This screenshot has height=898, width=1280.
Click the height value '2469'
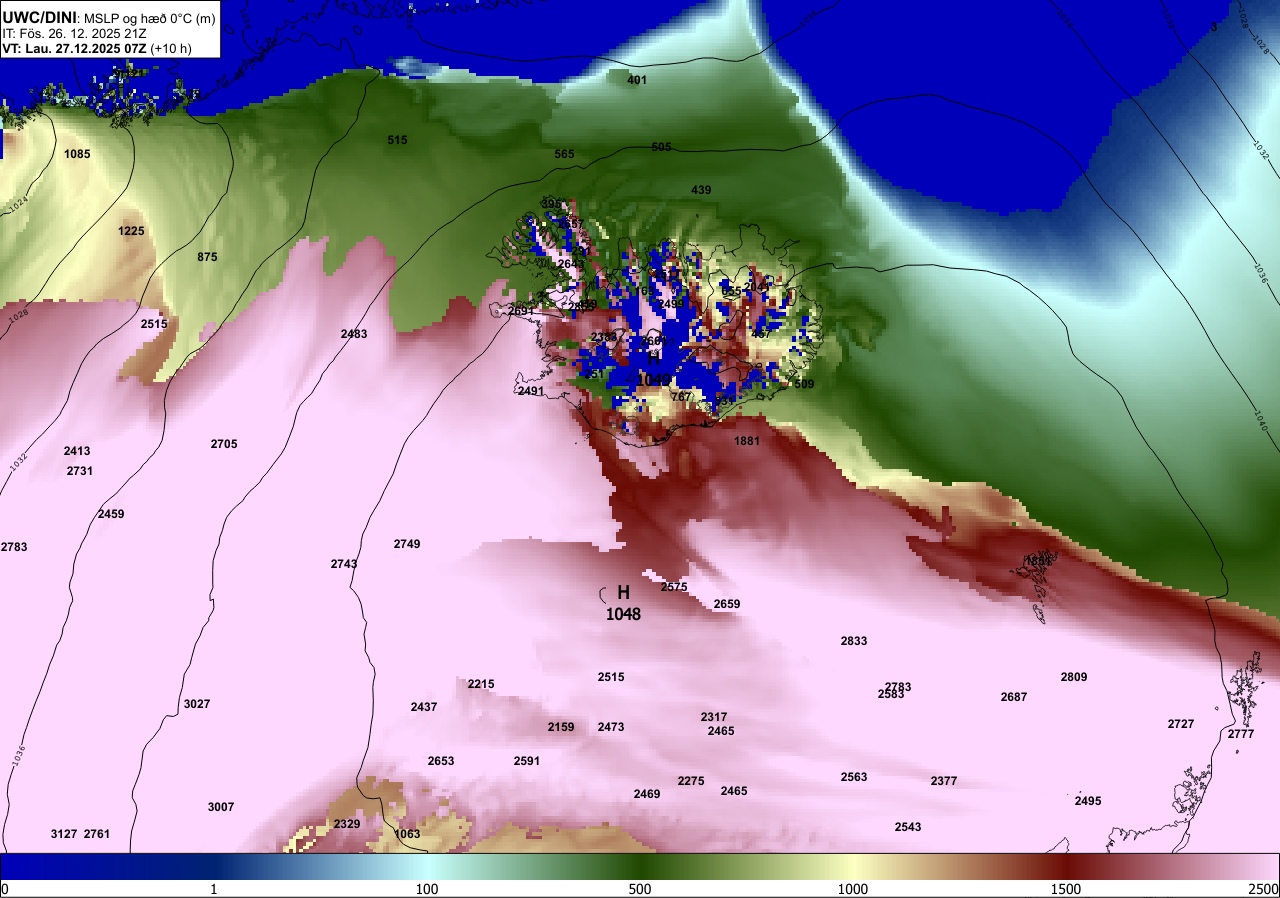(x=647, y=794)
